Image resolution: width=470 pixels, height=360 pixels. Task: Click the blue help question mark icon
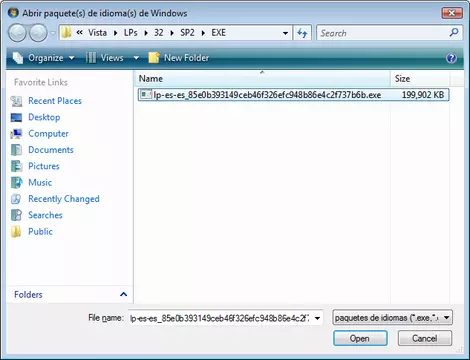coord(451,58)
